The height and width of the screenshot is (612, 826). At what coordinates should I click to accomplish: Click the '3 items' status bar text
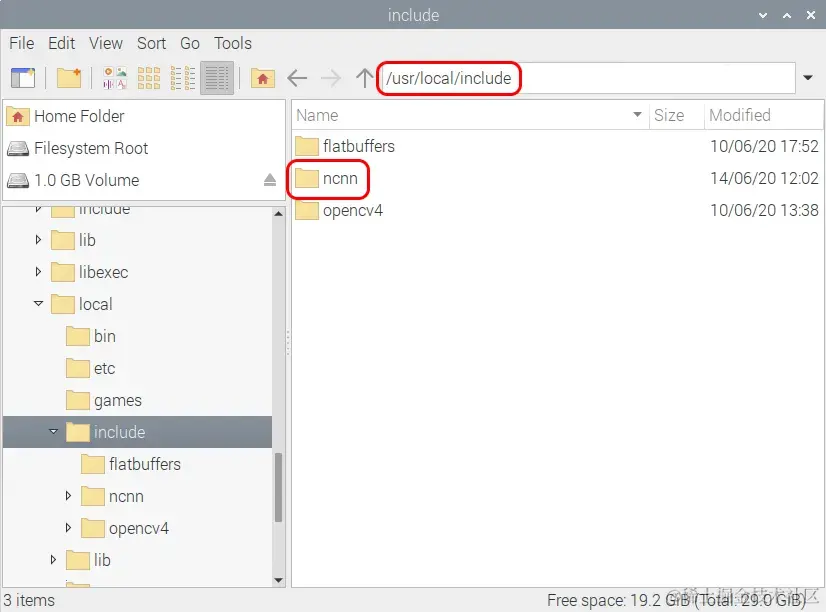pos(29,600)
